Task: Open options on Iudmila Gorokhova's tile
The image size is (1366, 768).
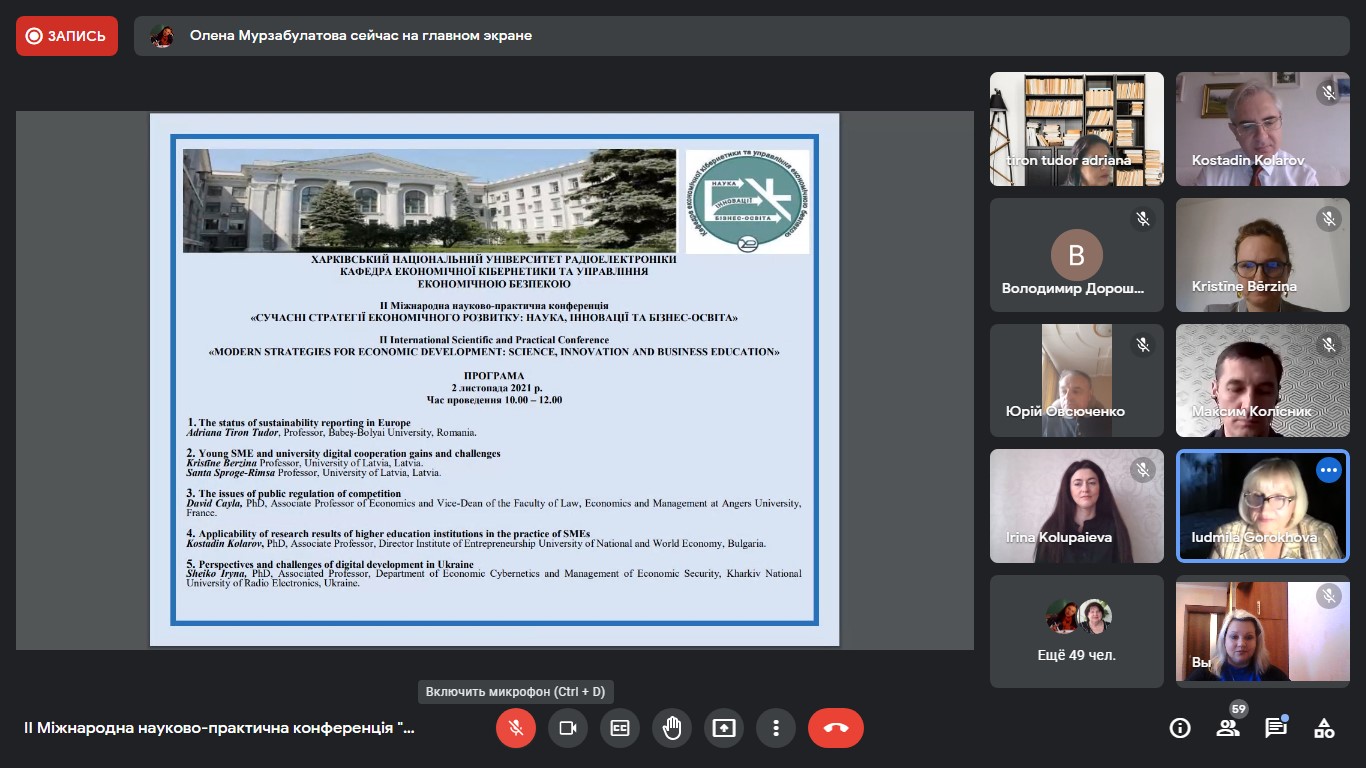Action: 1328,470
